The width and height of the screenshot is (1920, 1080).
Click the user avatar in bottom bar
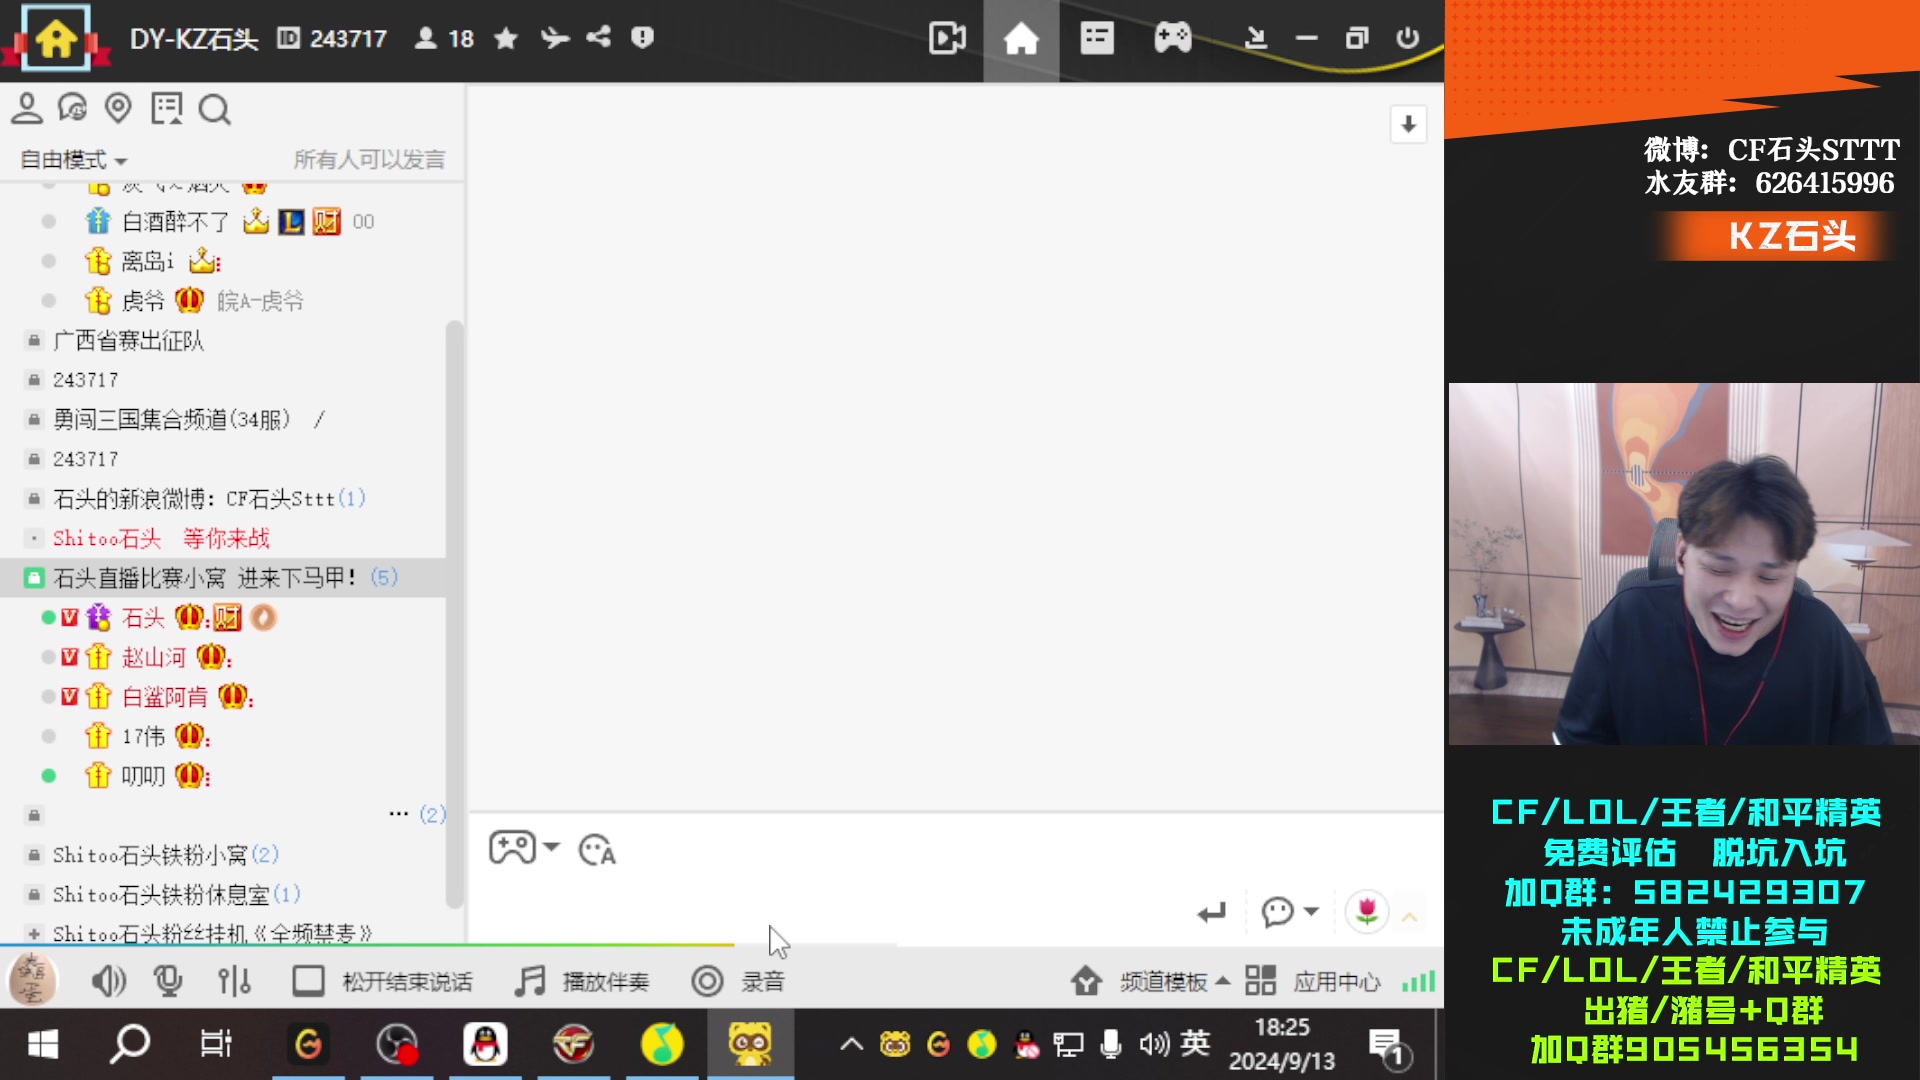pyautogui.click(x=32, y=980)
